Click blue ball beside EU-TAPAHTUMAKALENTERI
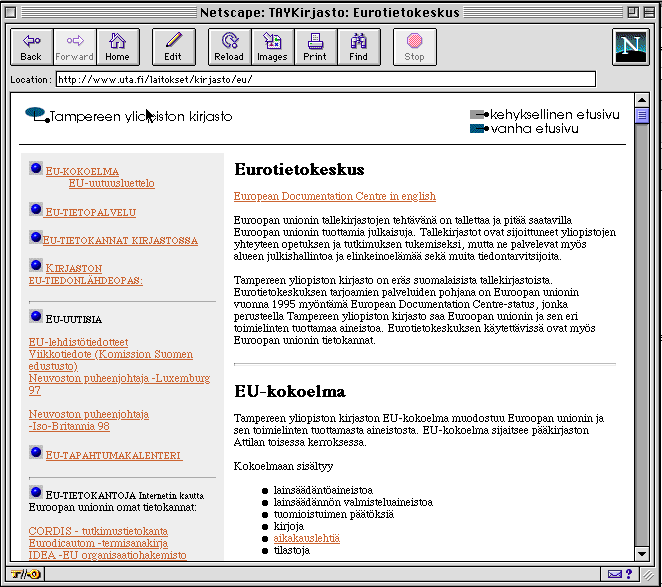662x587 pixels. [36, 452]
